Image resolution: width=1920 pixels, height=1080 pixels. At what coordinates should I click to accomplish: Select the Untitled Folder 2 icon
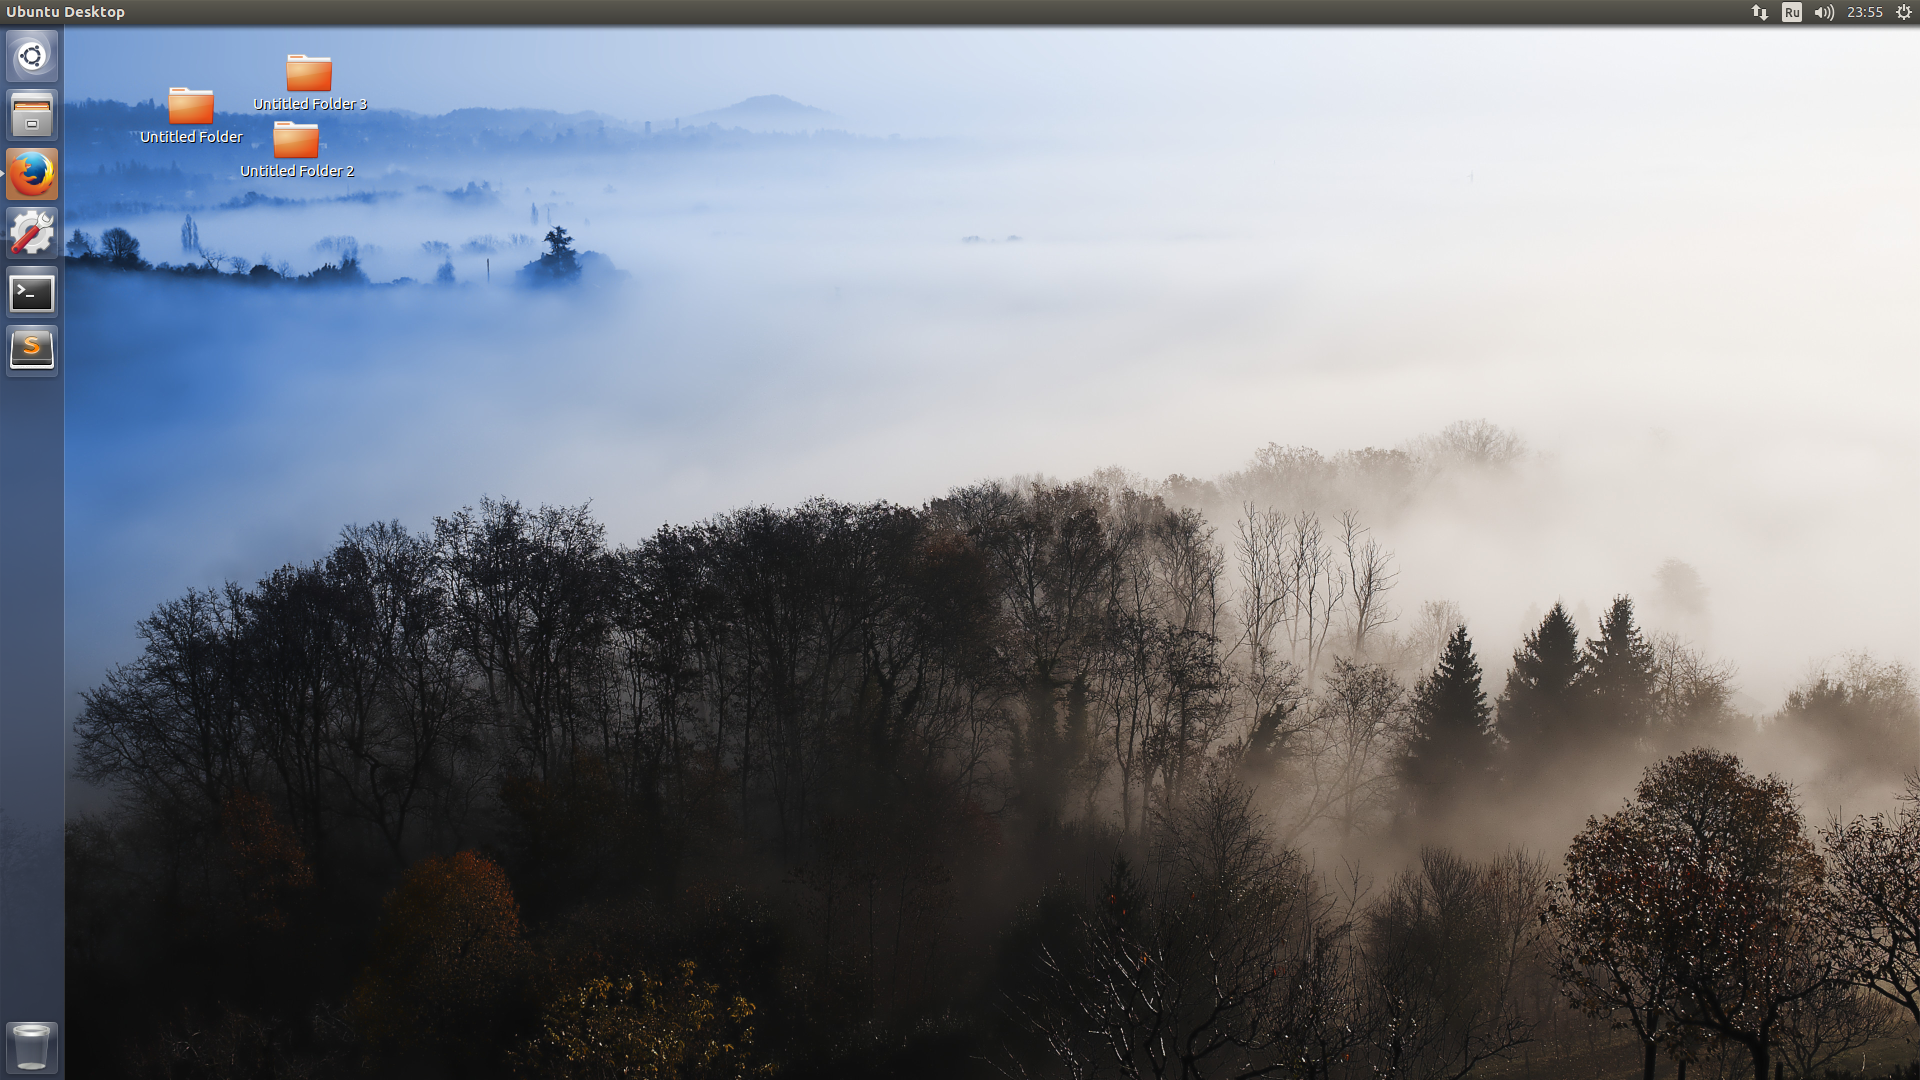(x=296, y=140)
